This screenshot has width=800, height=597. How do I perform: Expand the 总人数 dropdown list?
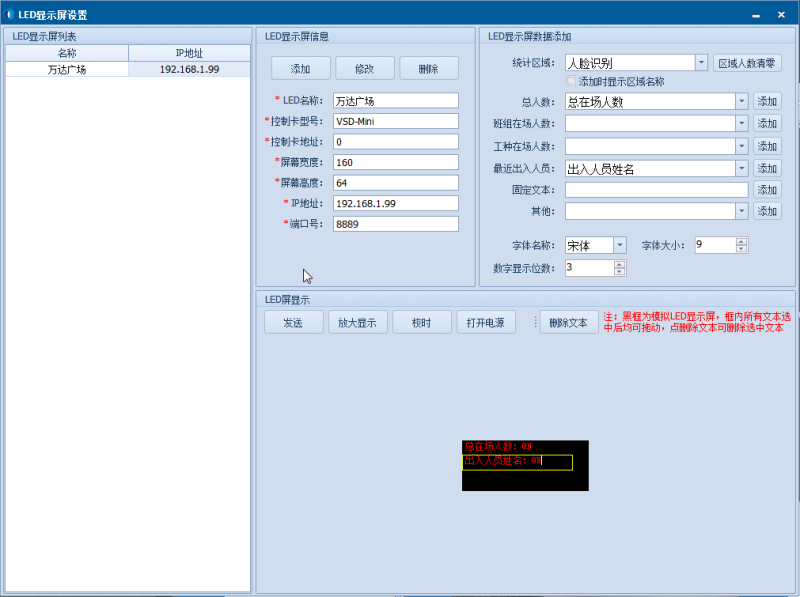click(741, 101)
